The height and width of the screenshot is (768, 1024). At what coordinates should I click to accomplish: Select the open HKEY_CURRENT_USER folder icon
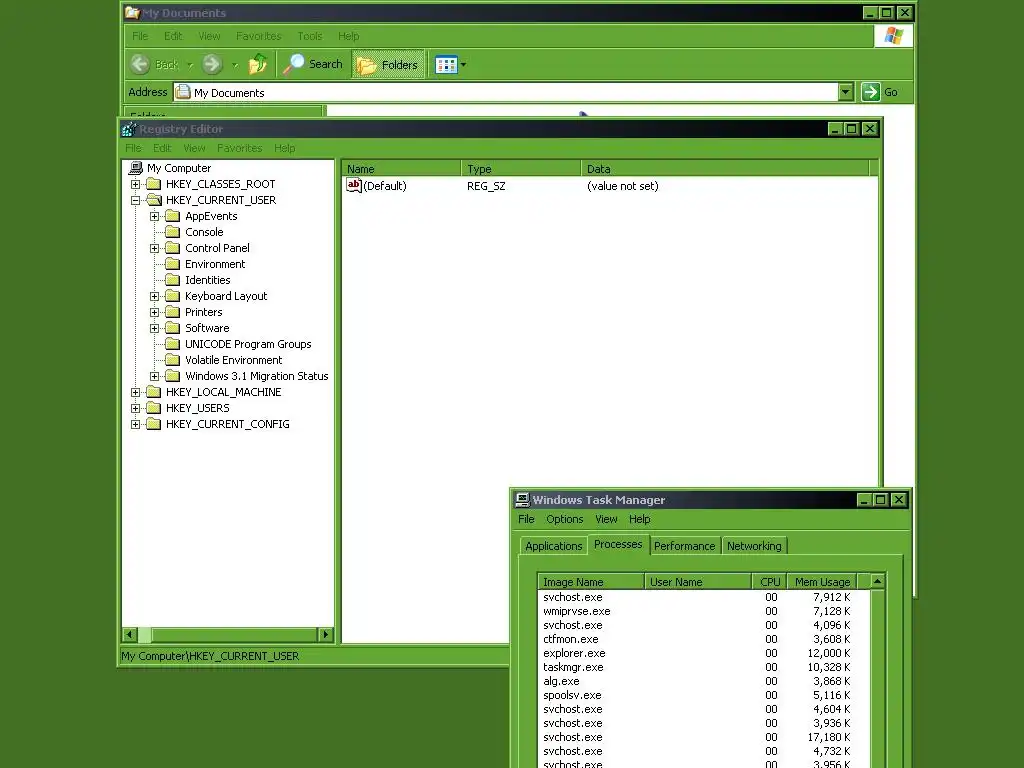point(153,200)
